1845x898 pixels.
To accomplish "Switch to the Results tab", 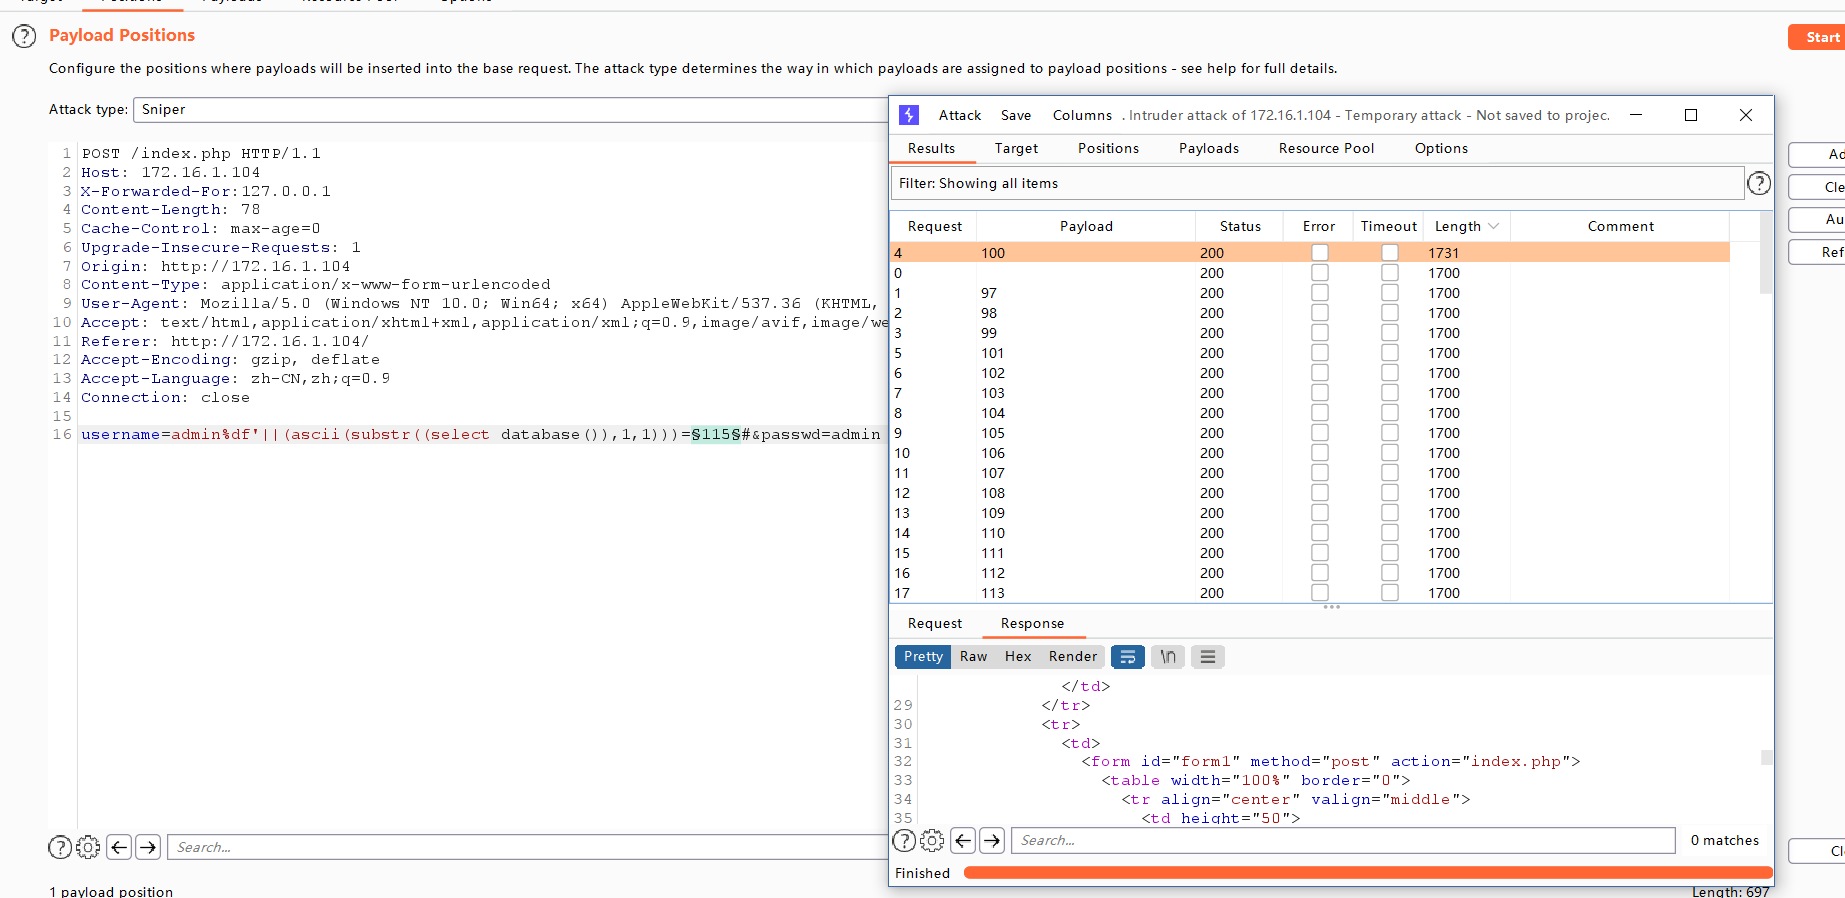I will [x=932, y=148].
